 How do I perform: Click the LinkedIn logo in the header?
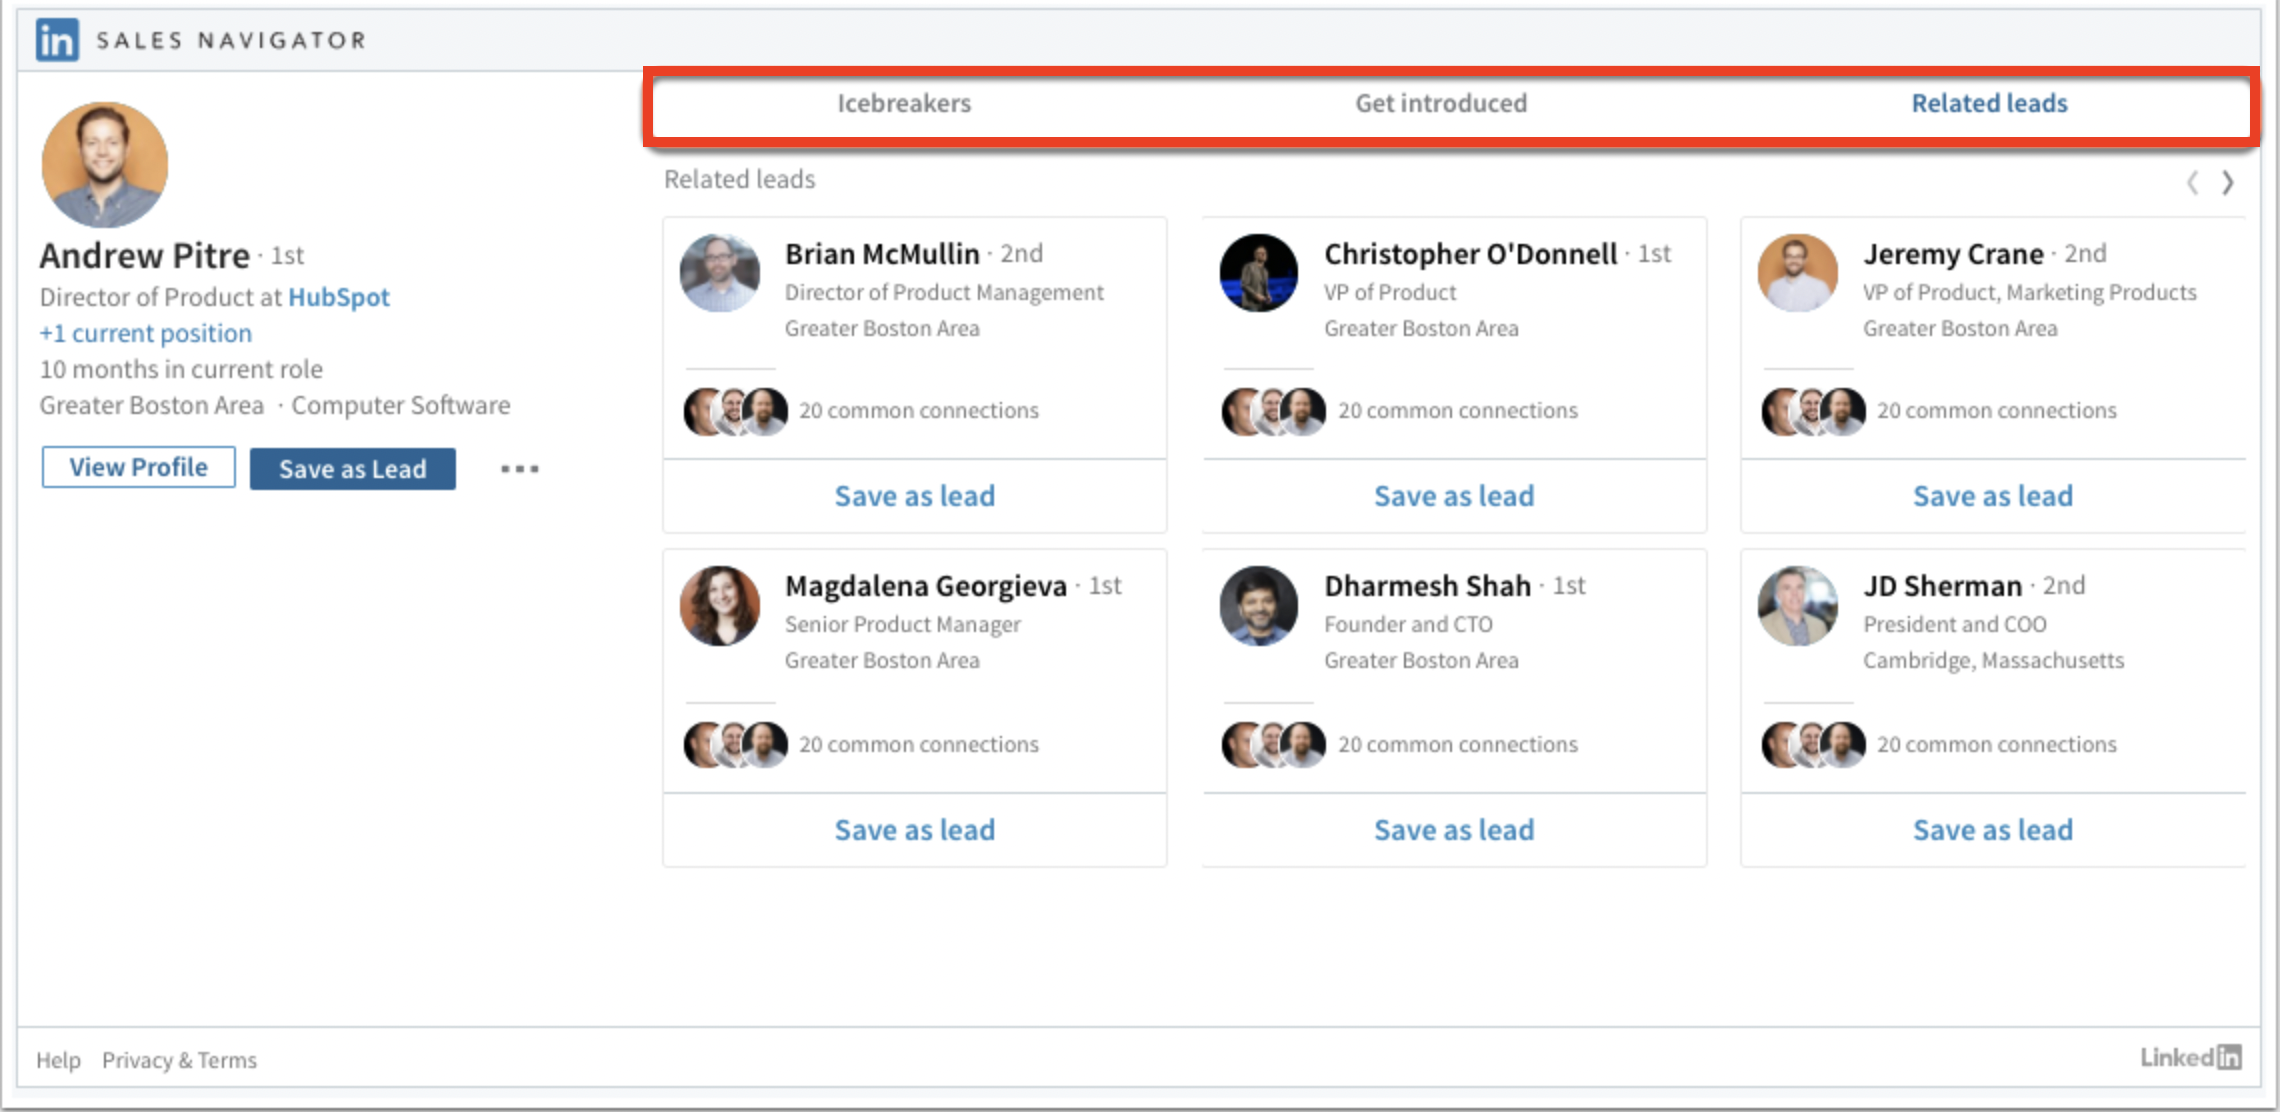tap(57, 40)
